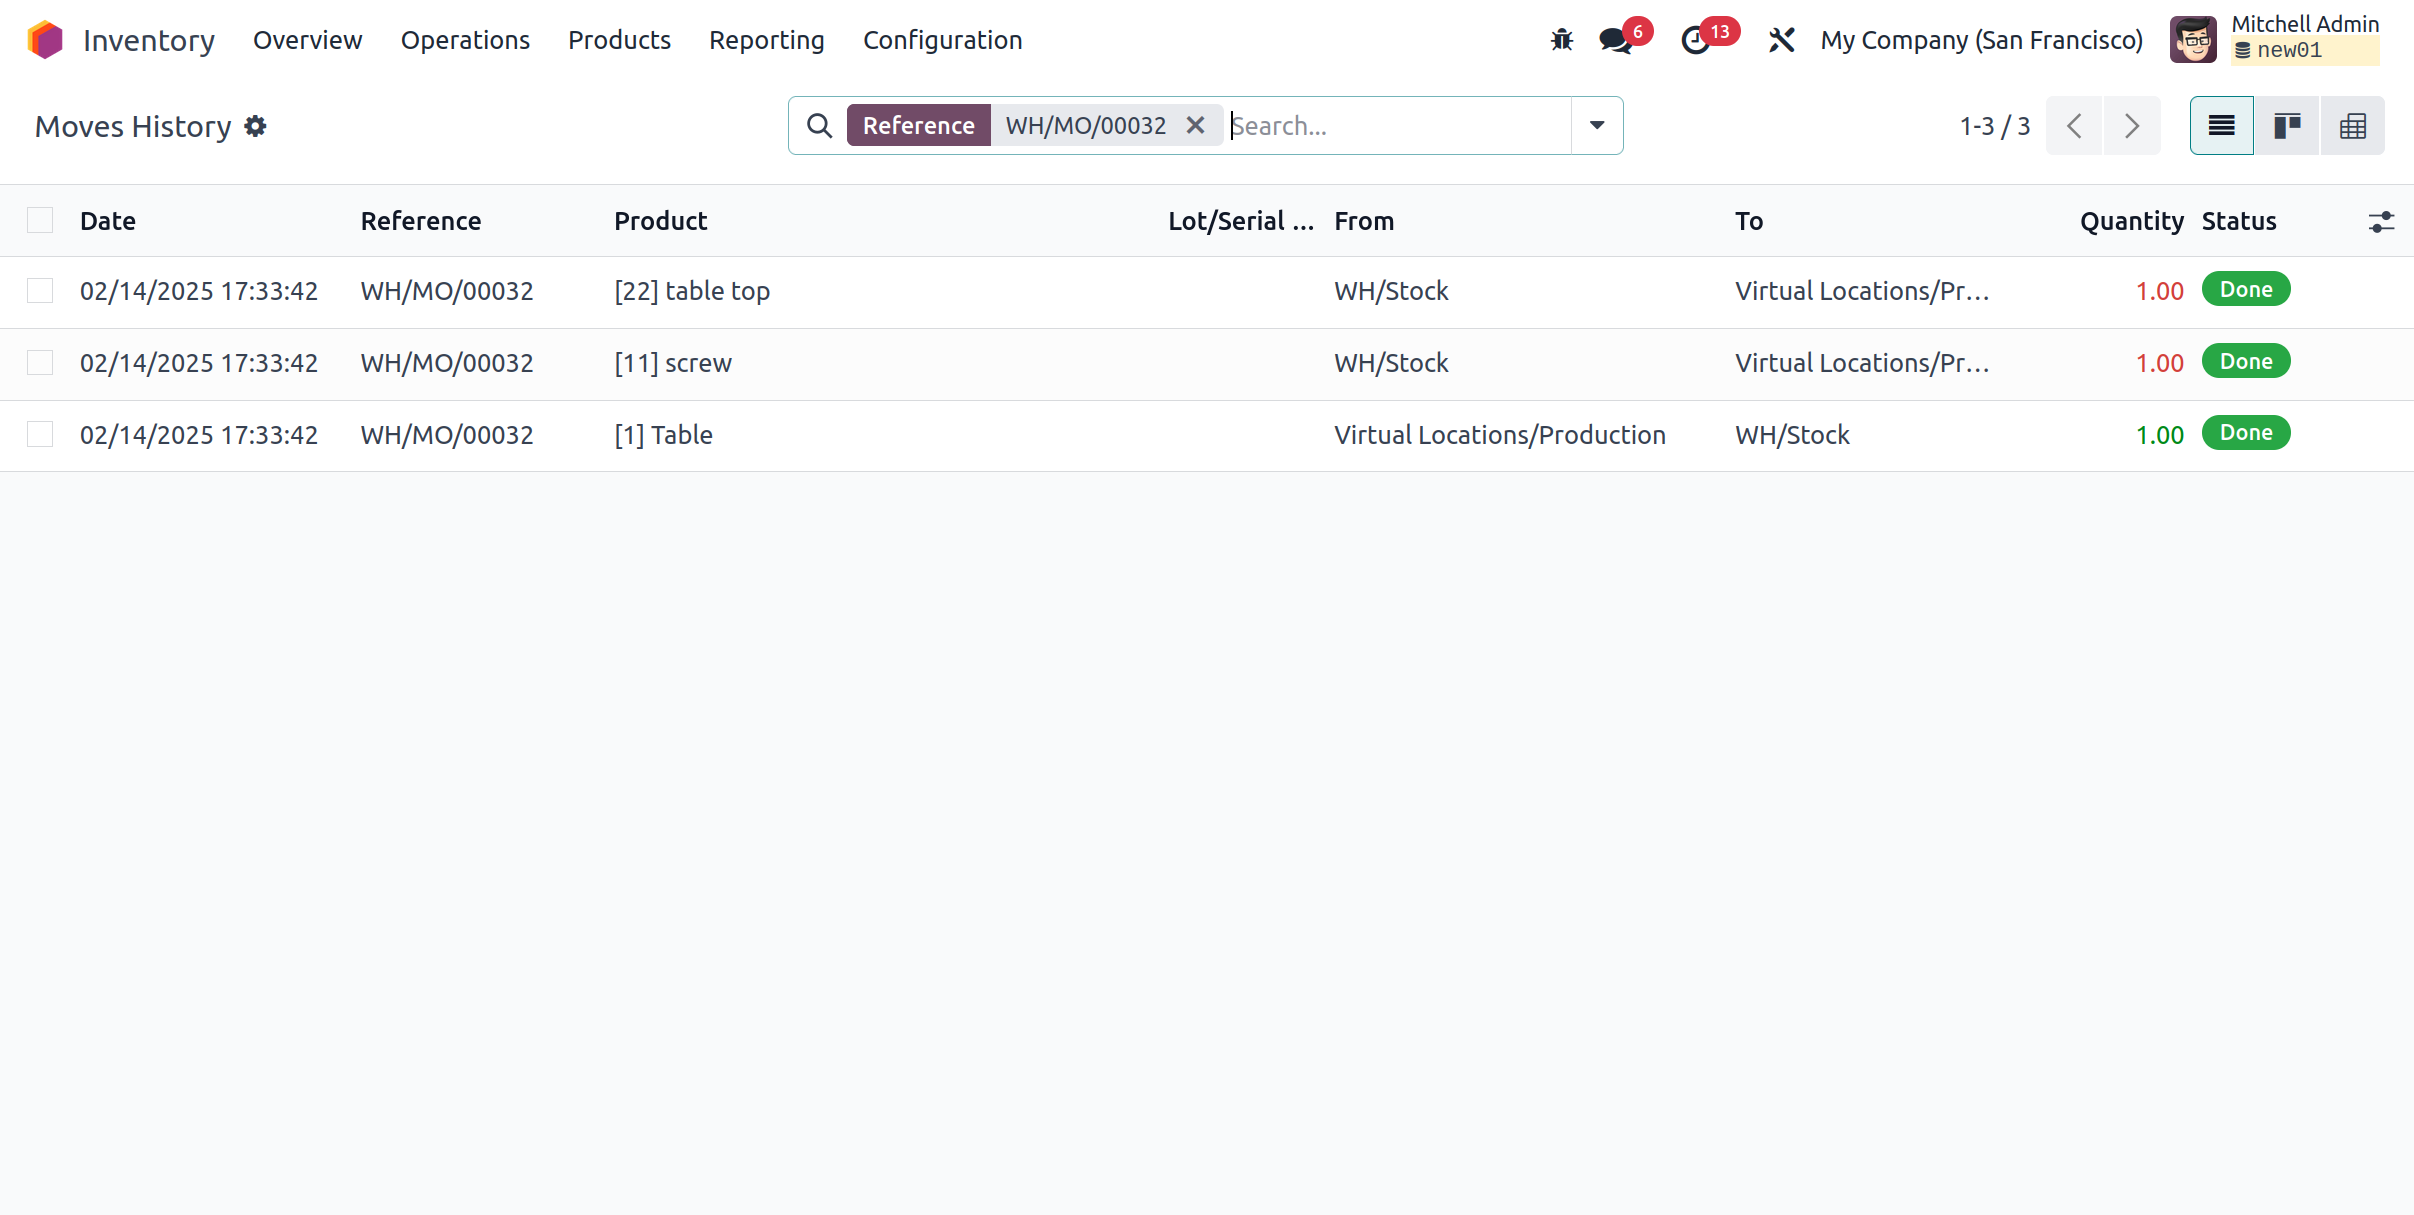Viewport: 2414px width, 1215px height.
Task: Open the Configuration menu
Action: [942, 40]
